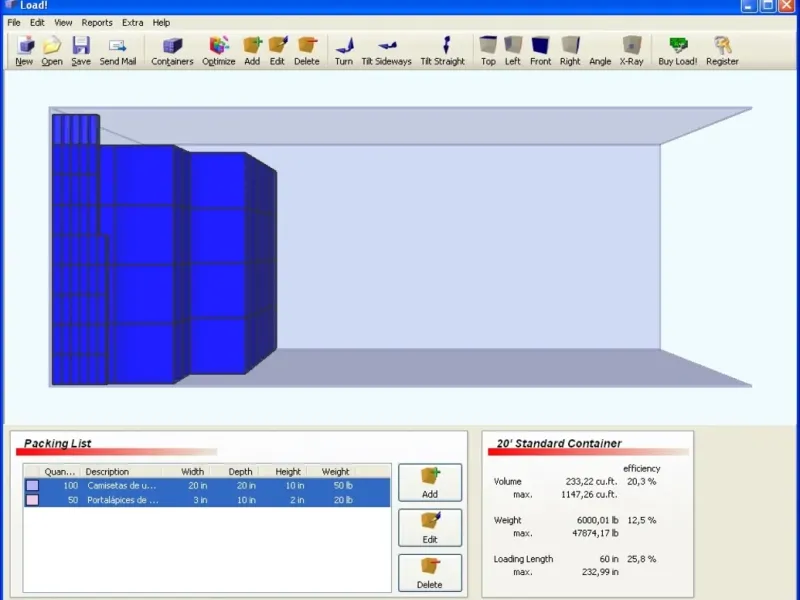Viewport: 800px width, 600px height.
Task: Switch to the Top view
Action: pos(488,51)
